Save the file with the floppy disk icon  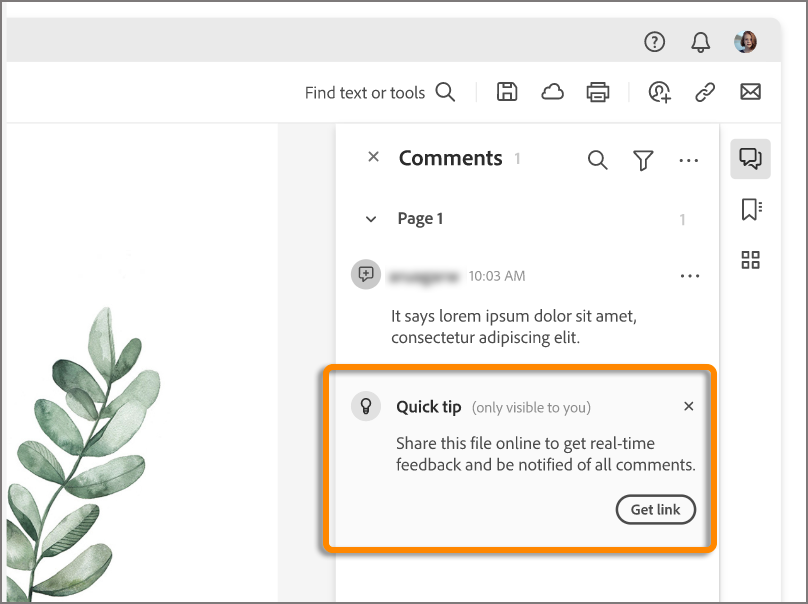coord(507,93)
